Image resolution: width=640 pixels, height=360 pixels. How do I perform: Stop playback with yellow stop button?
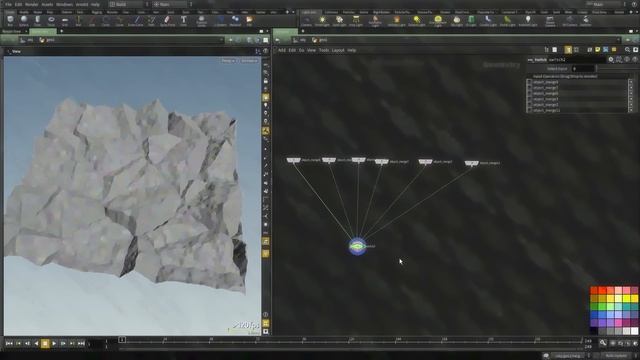pos(45,344)
